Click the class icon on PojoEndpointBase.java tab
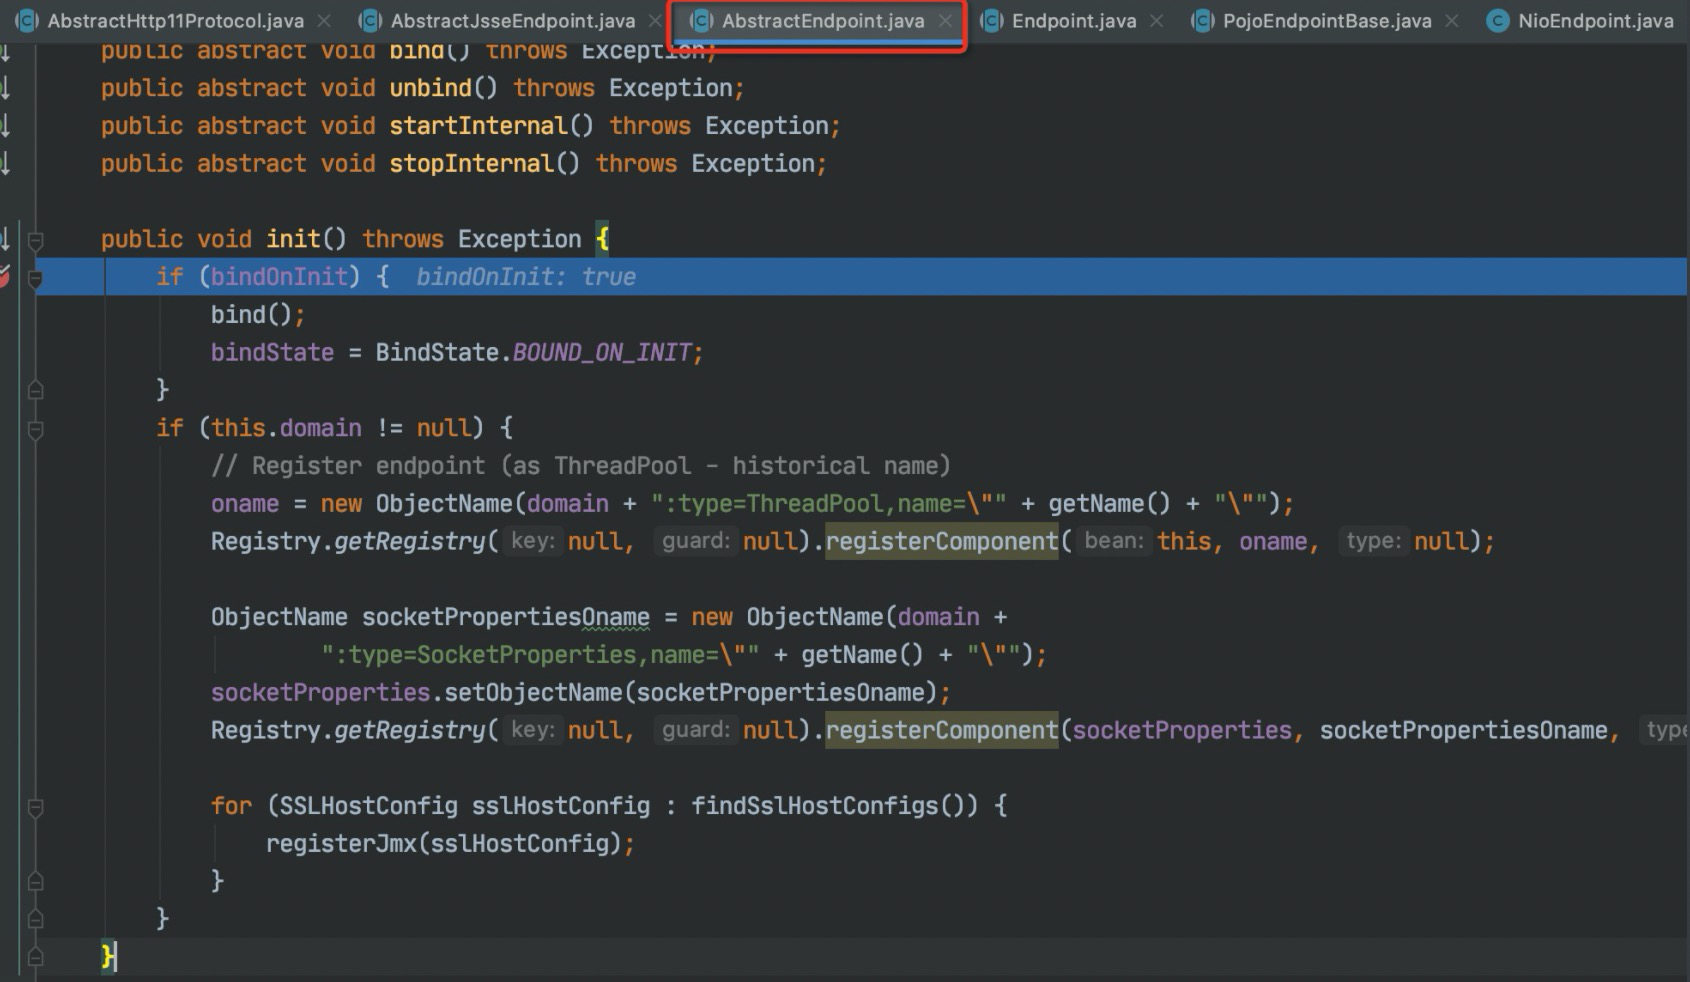The width and height of the screenshot is (1690, 982). tap(1203, 20)
